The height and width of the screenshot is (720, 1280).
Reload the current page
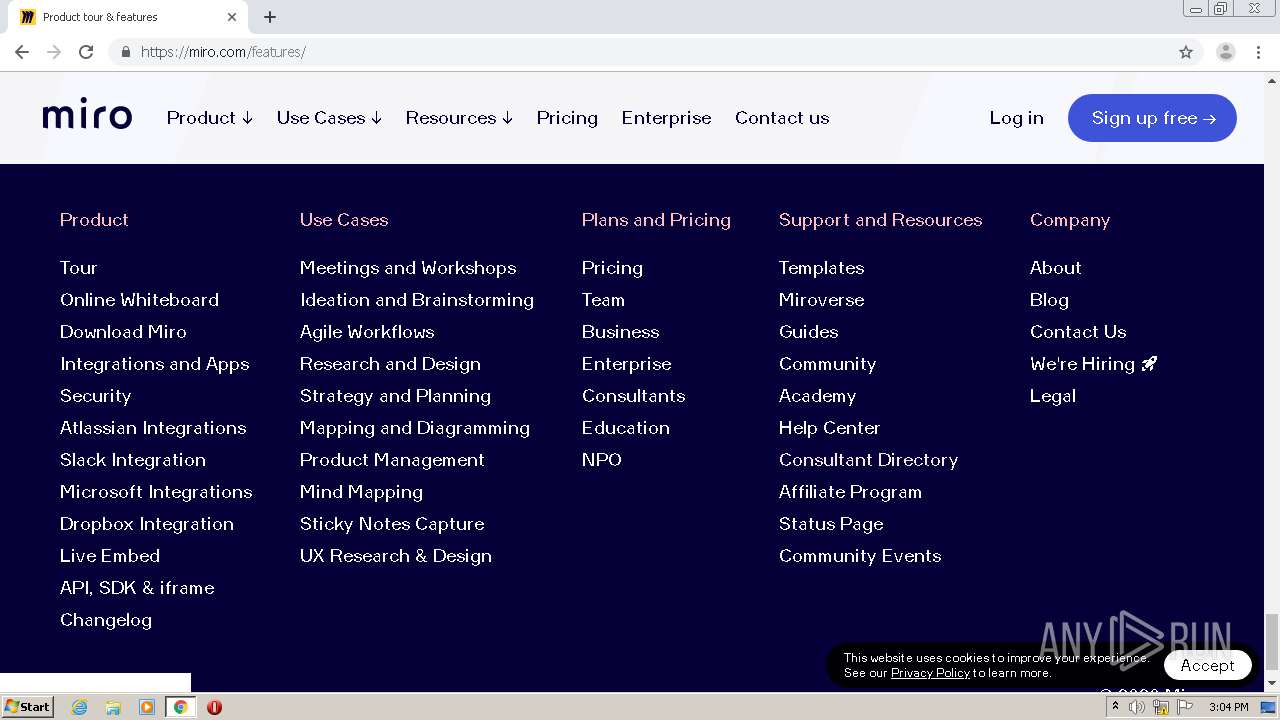click(x=86, y=52)
